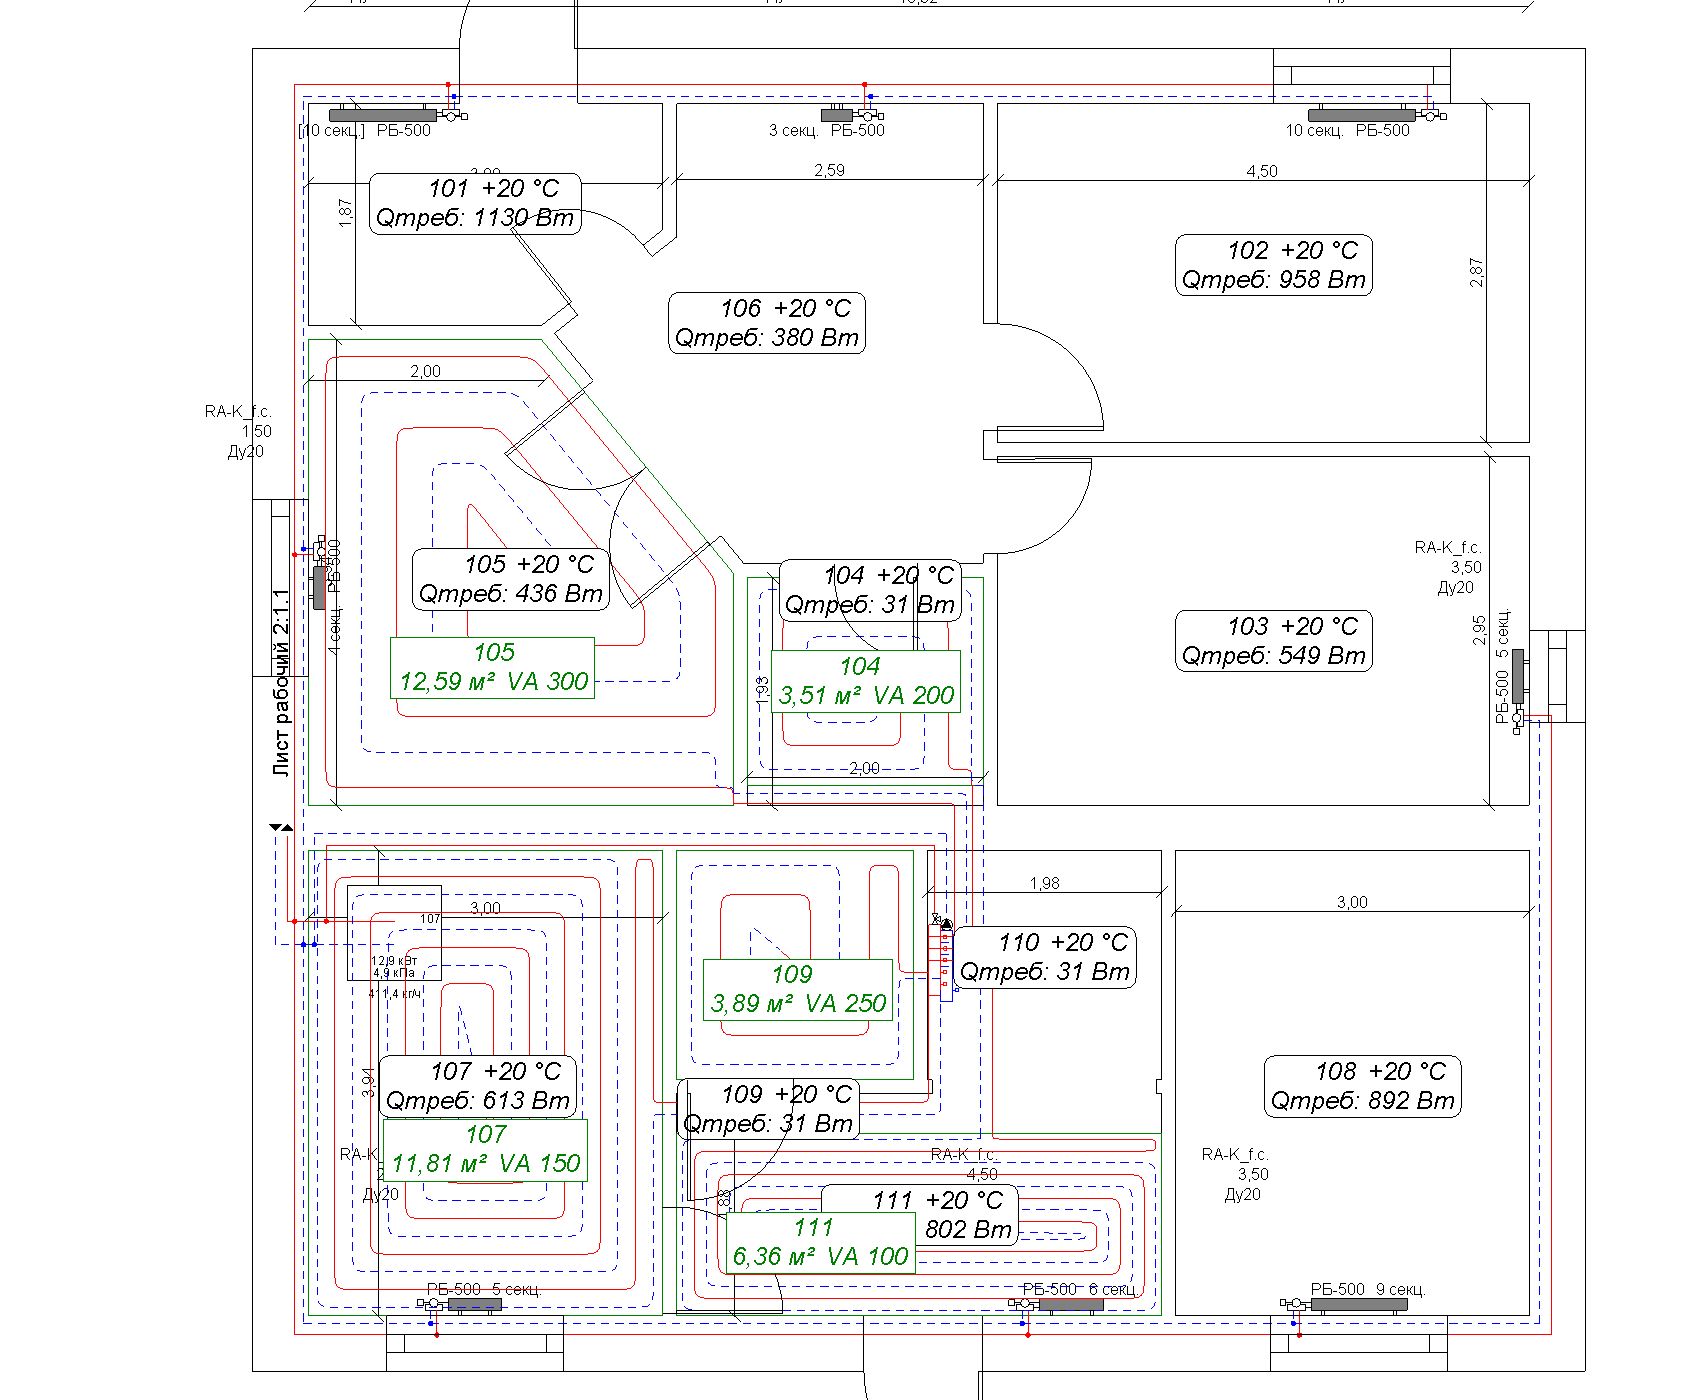Select room label 104 Qтреб: 31 Вт
This screenshot has width=1681, height=1400.
[x=870, y=590]
